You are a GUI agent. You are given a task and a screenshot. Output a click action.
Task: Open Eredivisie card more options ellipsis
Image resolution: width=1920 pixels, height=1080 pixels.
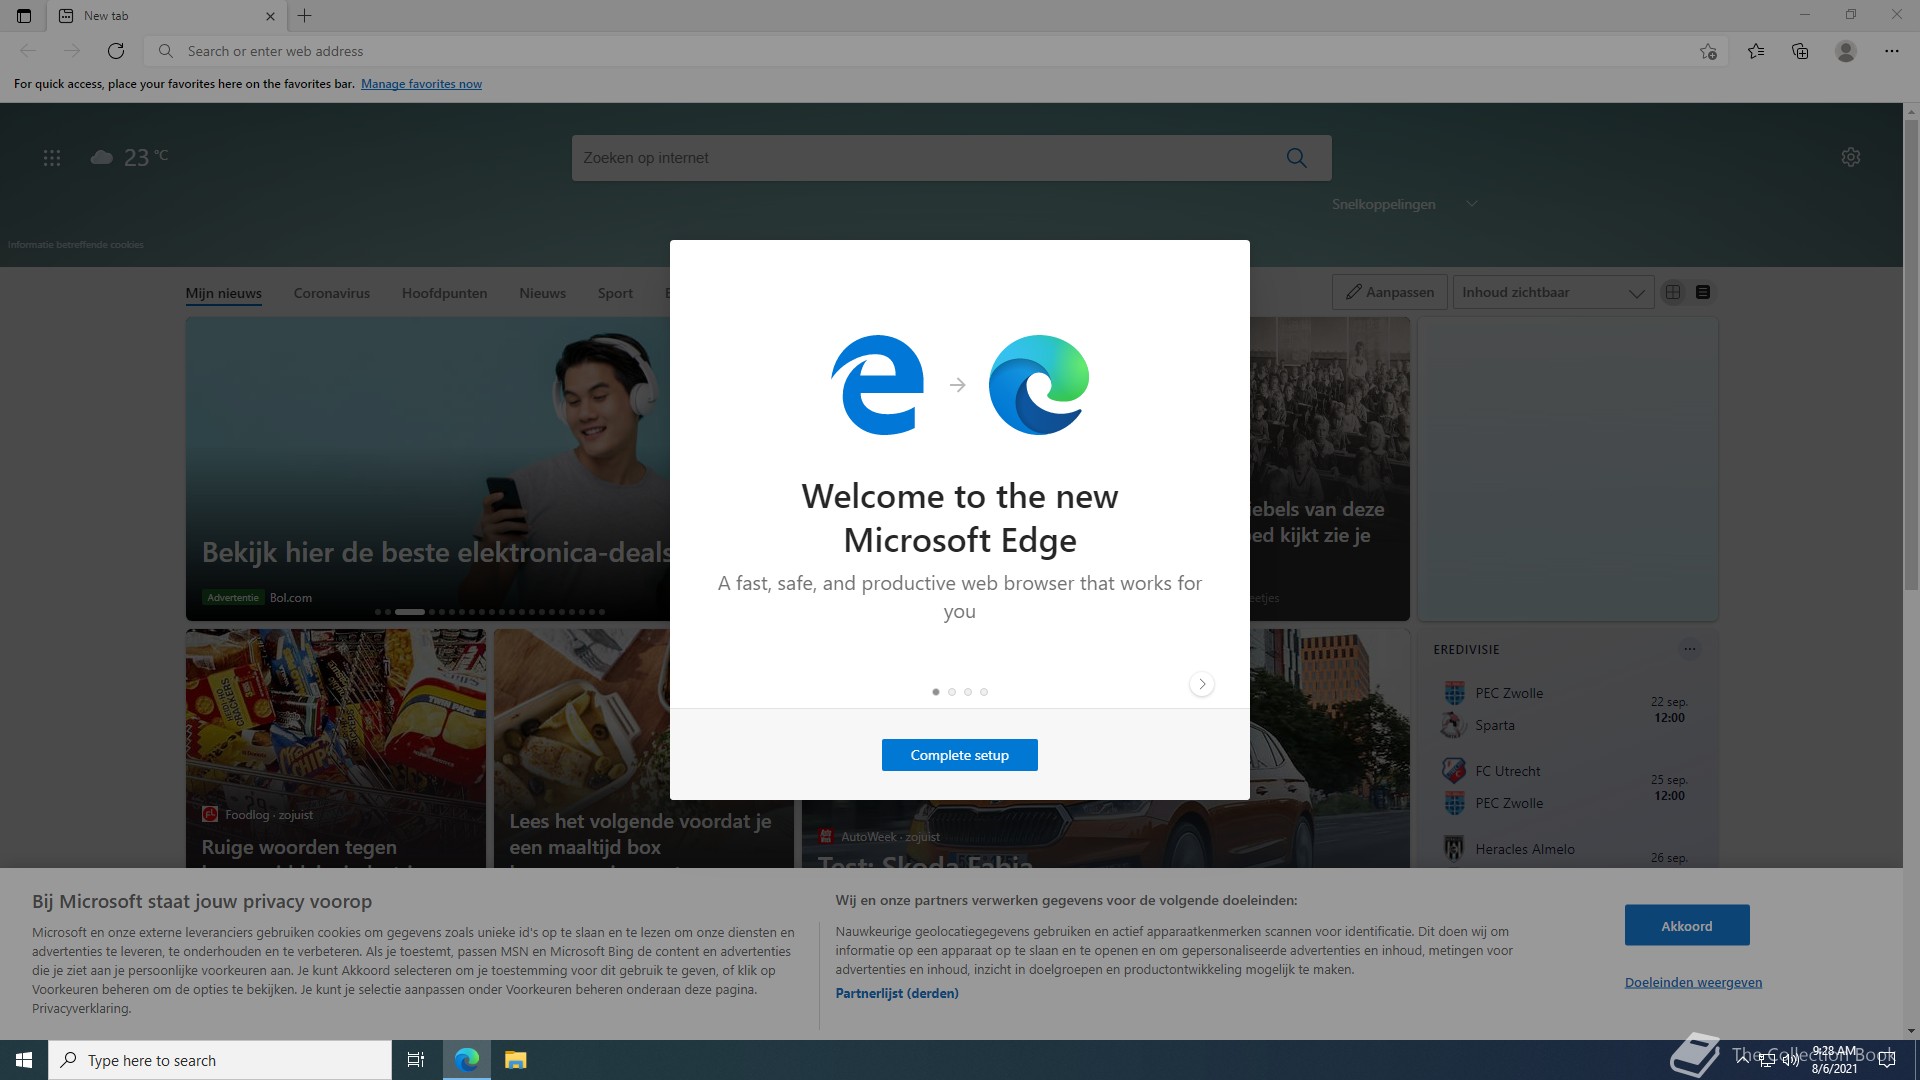click(1690, 649)
